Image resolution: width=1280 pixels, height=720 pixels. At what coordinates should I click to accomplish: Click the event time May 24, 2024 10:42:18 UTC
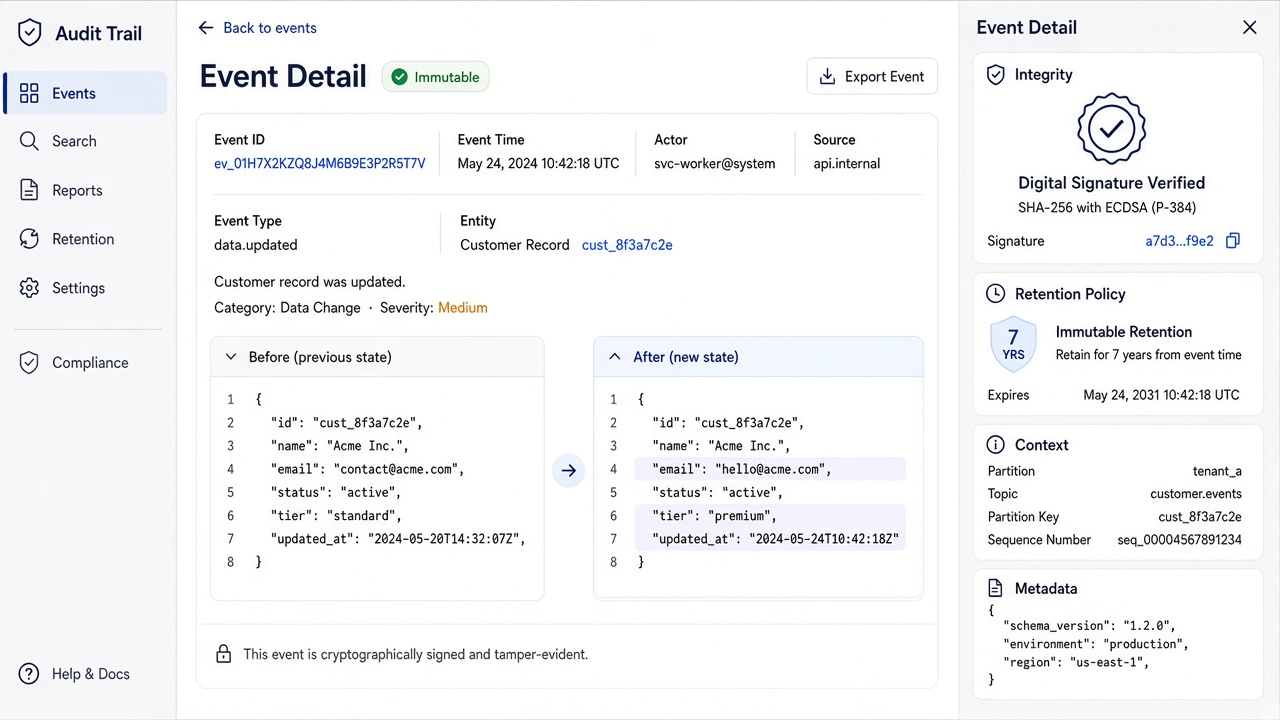538,164
